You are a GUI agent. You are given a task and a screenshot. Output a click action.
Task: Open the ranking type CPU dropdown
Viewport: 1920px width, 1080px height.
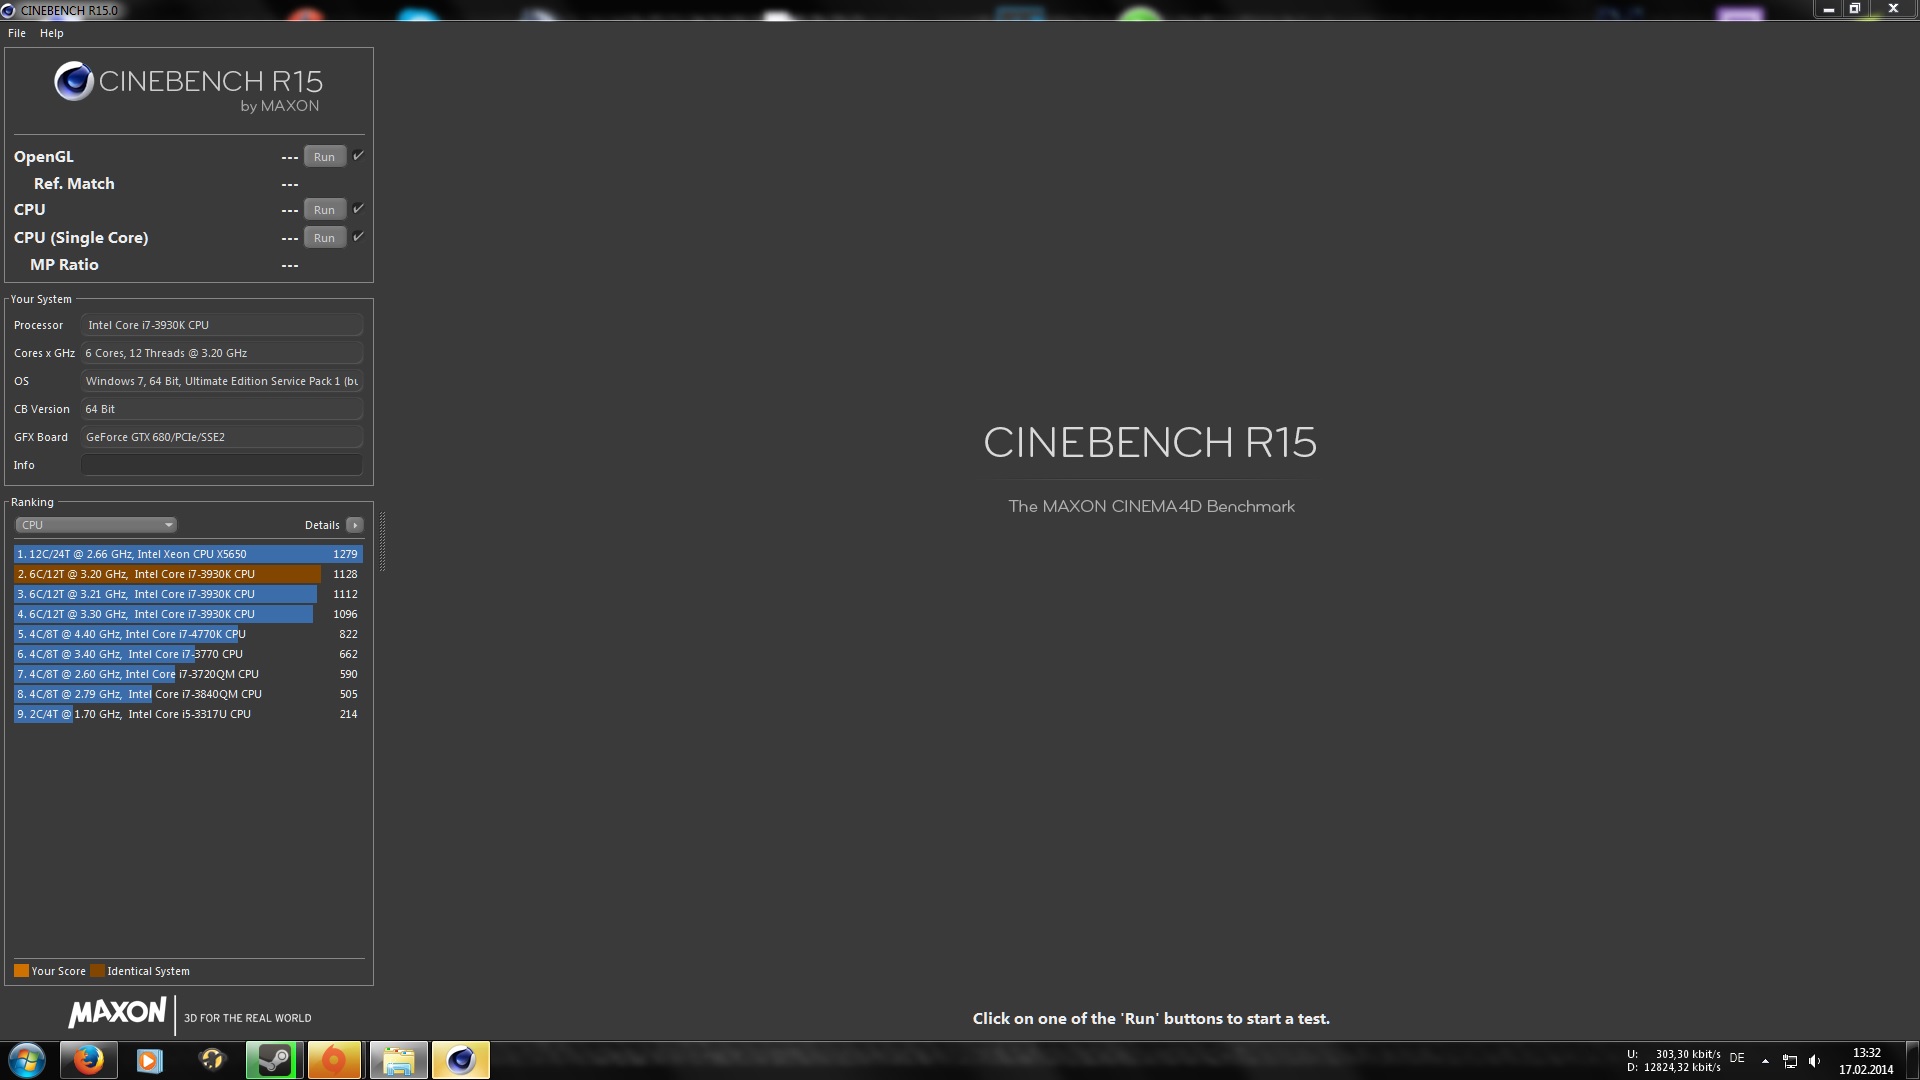point(96,525)
